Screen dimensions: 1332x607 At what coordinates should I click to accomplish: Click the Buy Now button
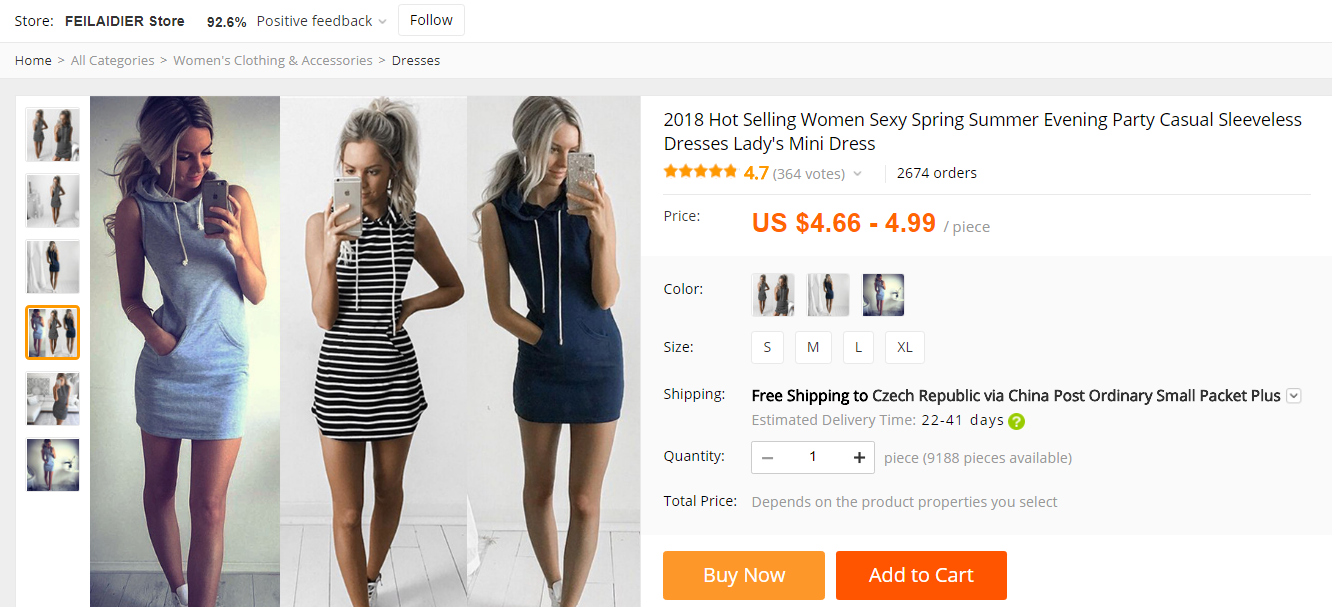coord(743,575)
